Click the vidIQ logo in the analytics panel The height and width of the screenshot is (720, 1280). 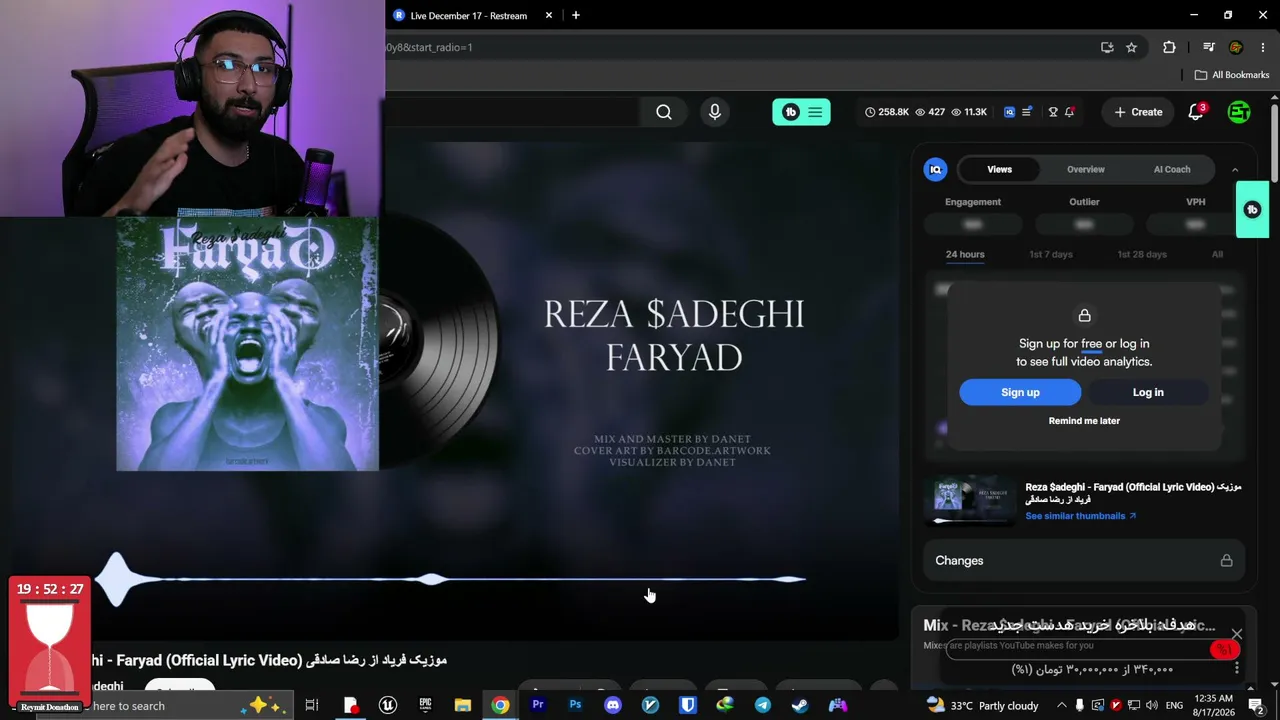pos(936,169)
